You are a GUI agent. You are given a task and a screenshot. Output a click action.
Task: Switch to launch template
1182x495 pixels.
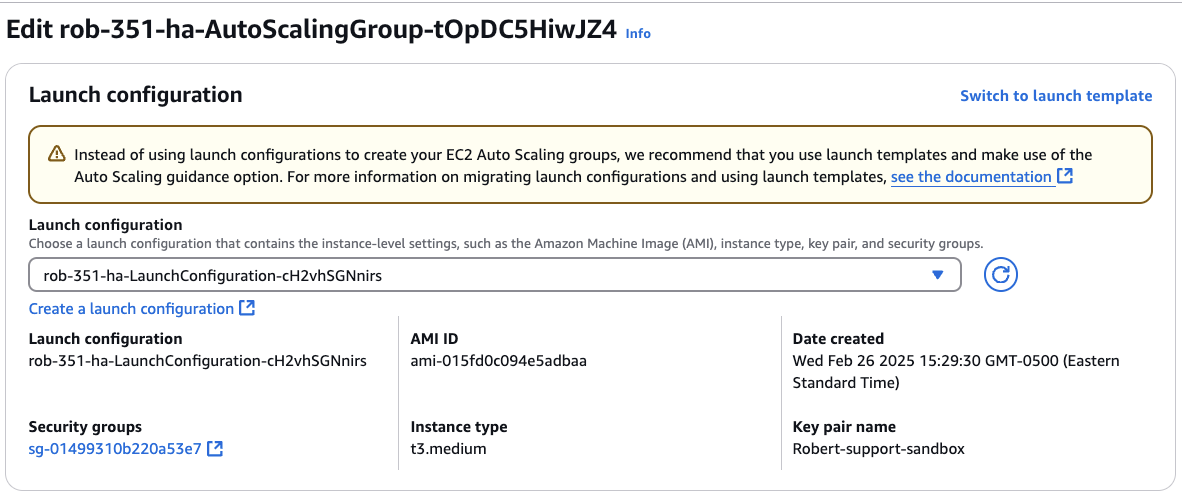(1055, 96)
